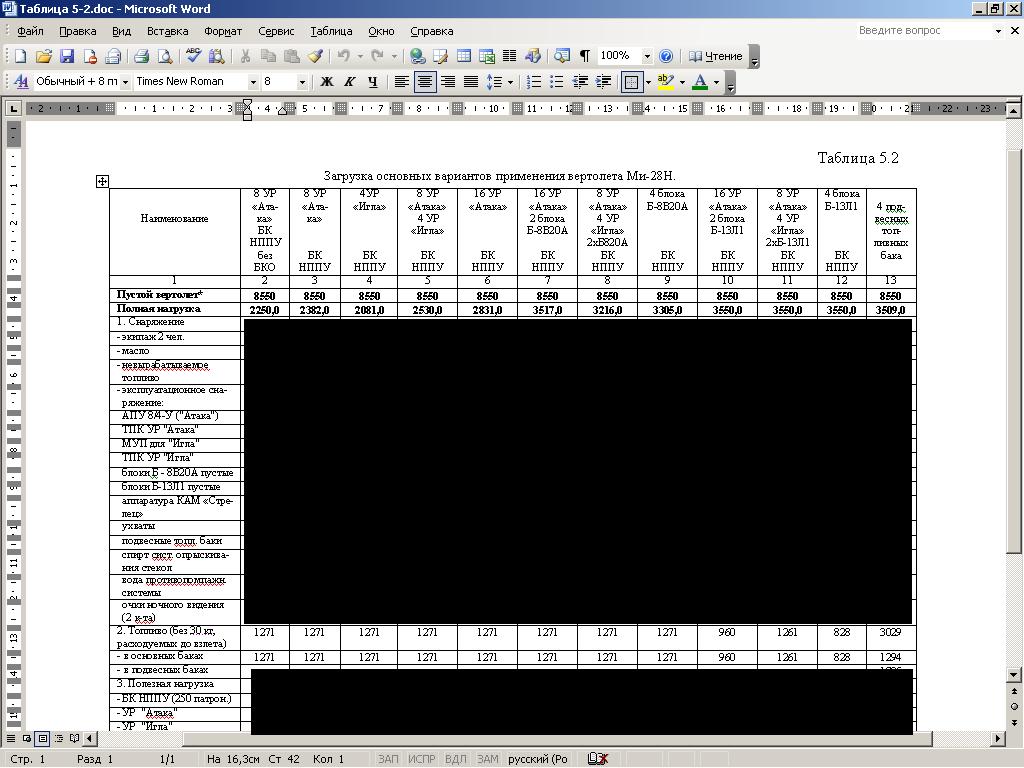
Task: Expand the font size dropdown
Action: [302, 82]
